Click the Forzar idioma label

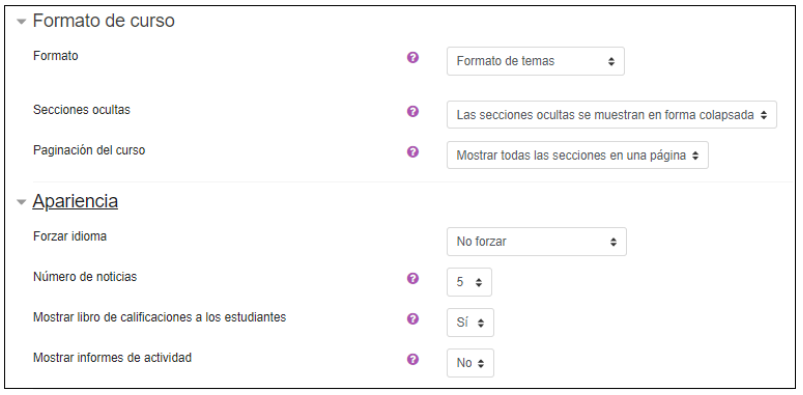pos(70,236)
